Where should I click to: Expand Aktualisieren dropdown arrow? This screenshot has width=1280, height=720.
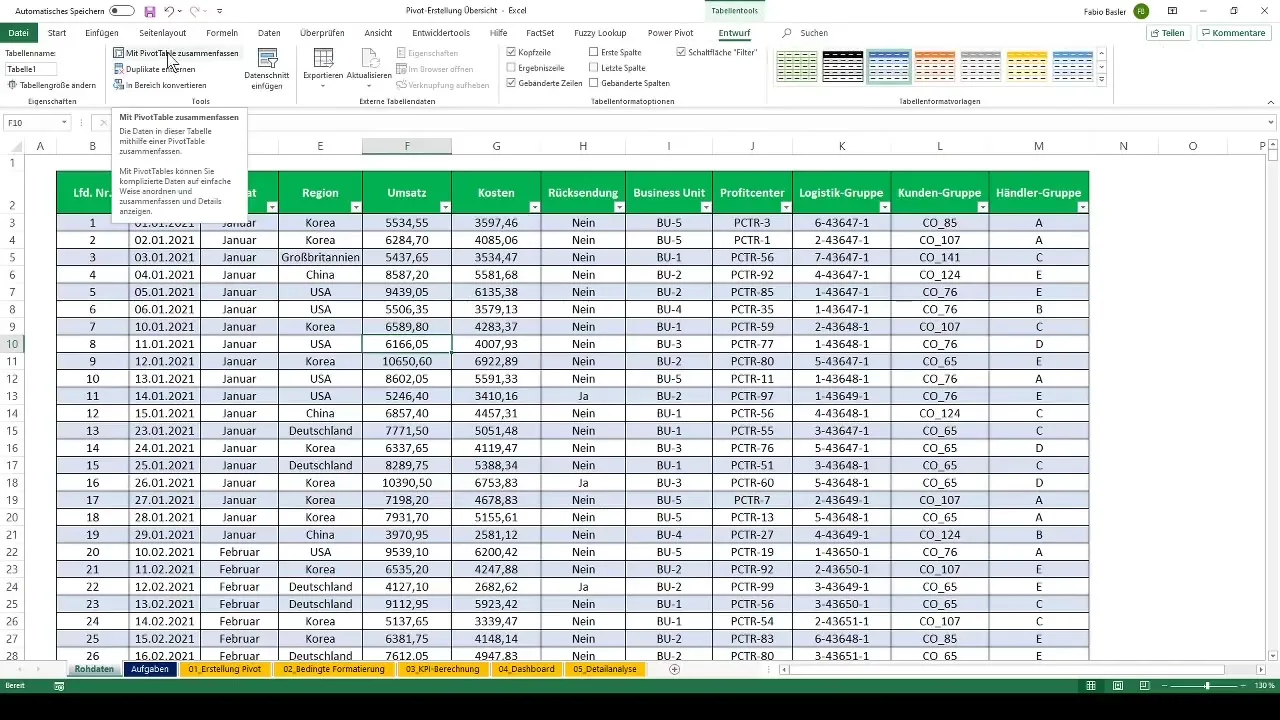(369, 86)
